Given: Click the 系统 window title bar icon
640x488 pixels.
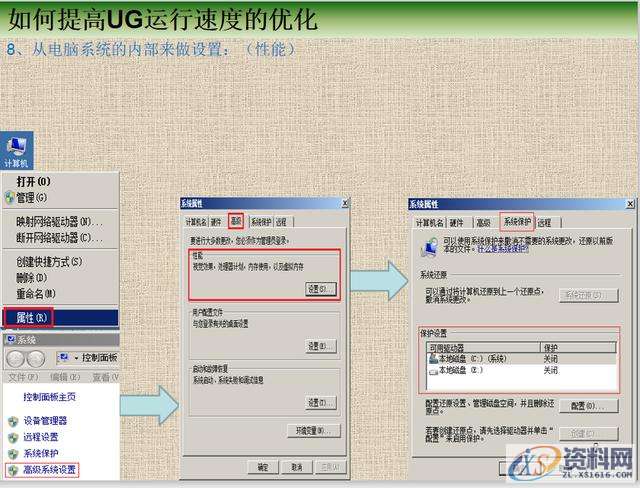Looking at the screenshot, I should tap(11, 339).
